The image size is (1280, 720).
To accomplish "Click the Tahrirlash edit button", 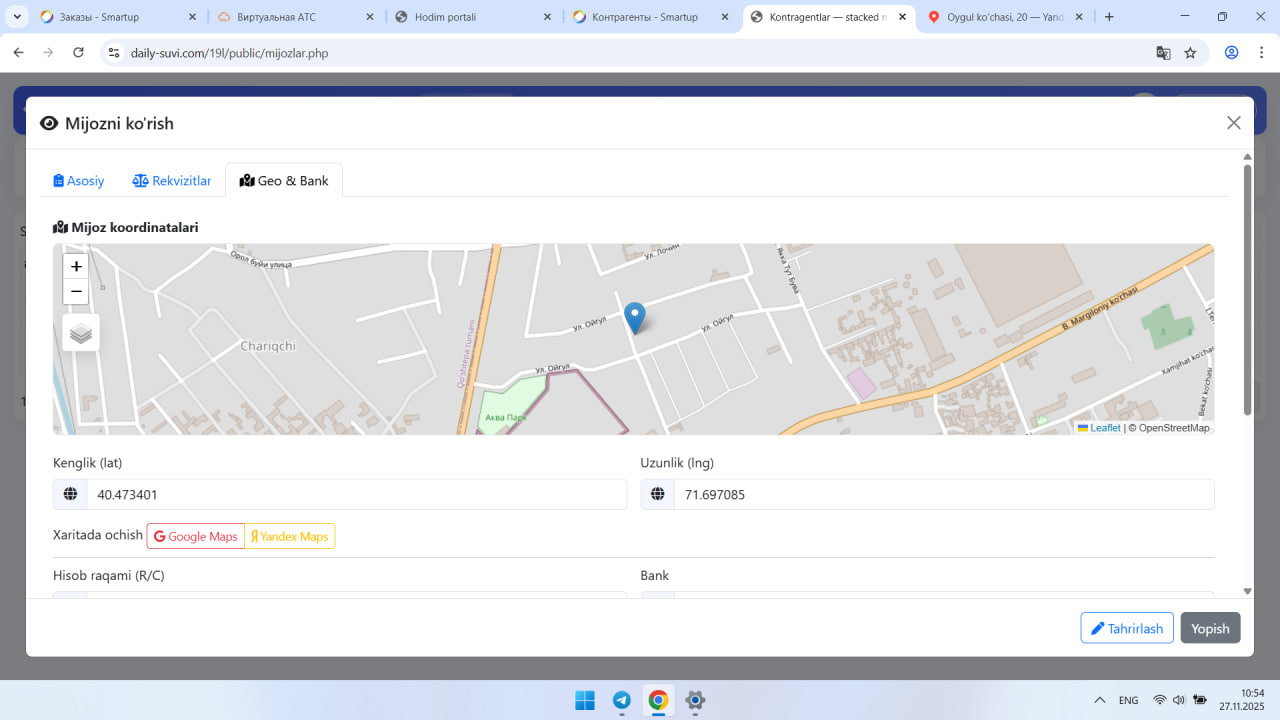I will (x=1126, y=628).
